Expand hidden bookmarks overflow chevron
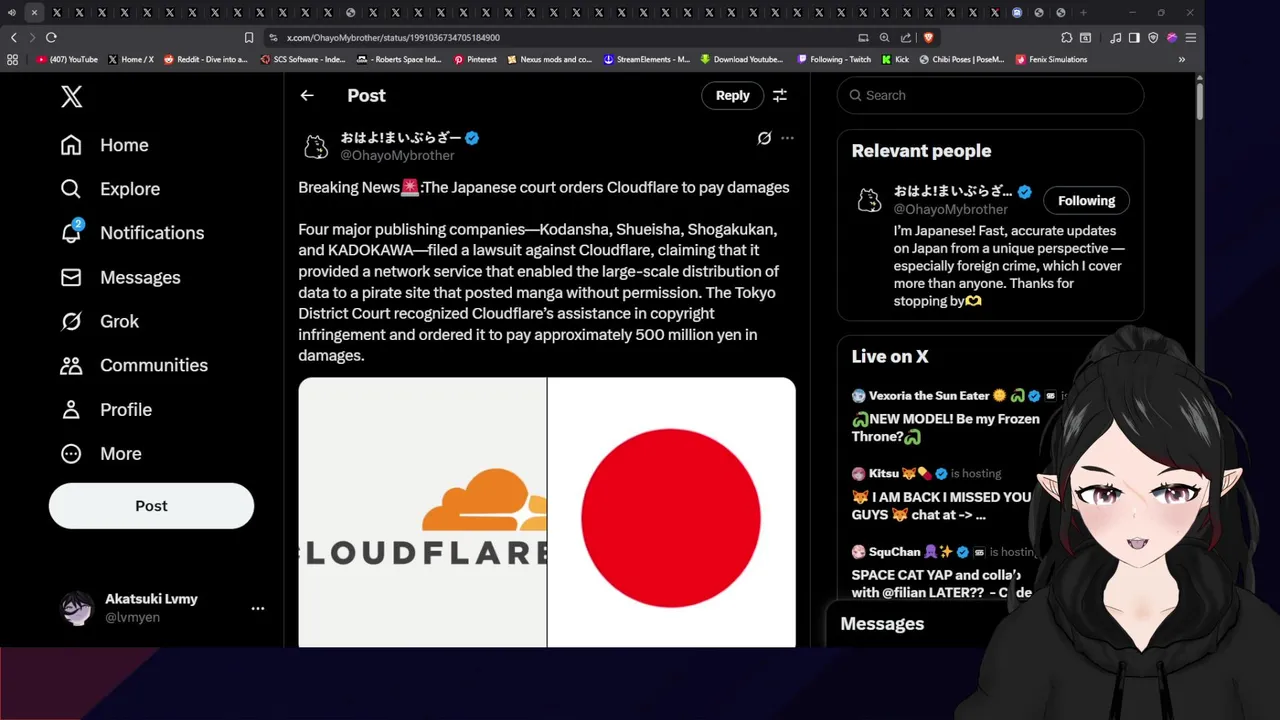The image size is (1280, 720). coord(1182,59)
